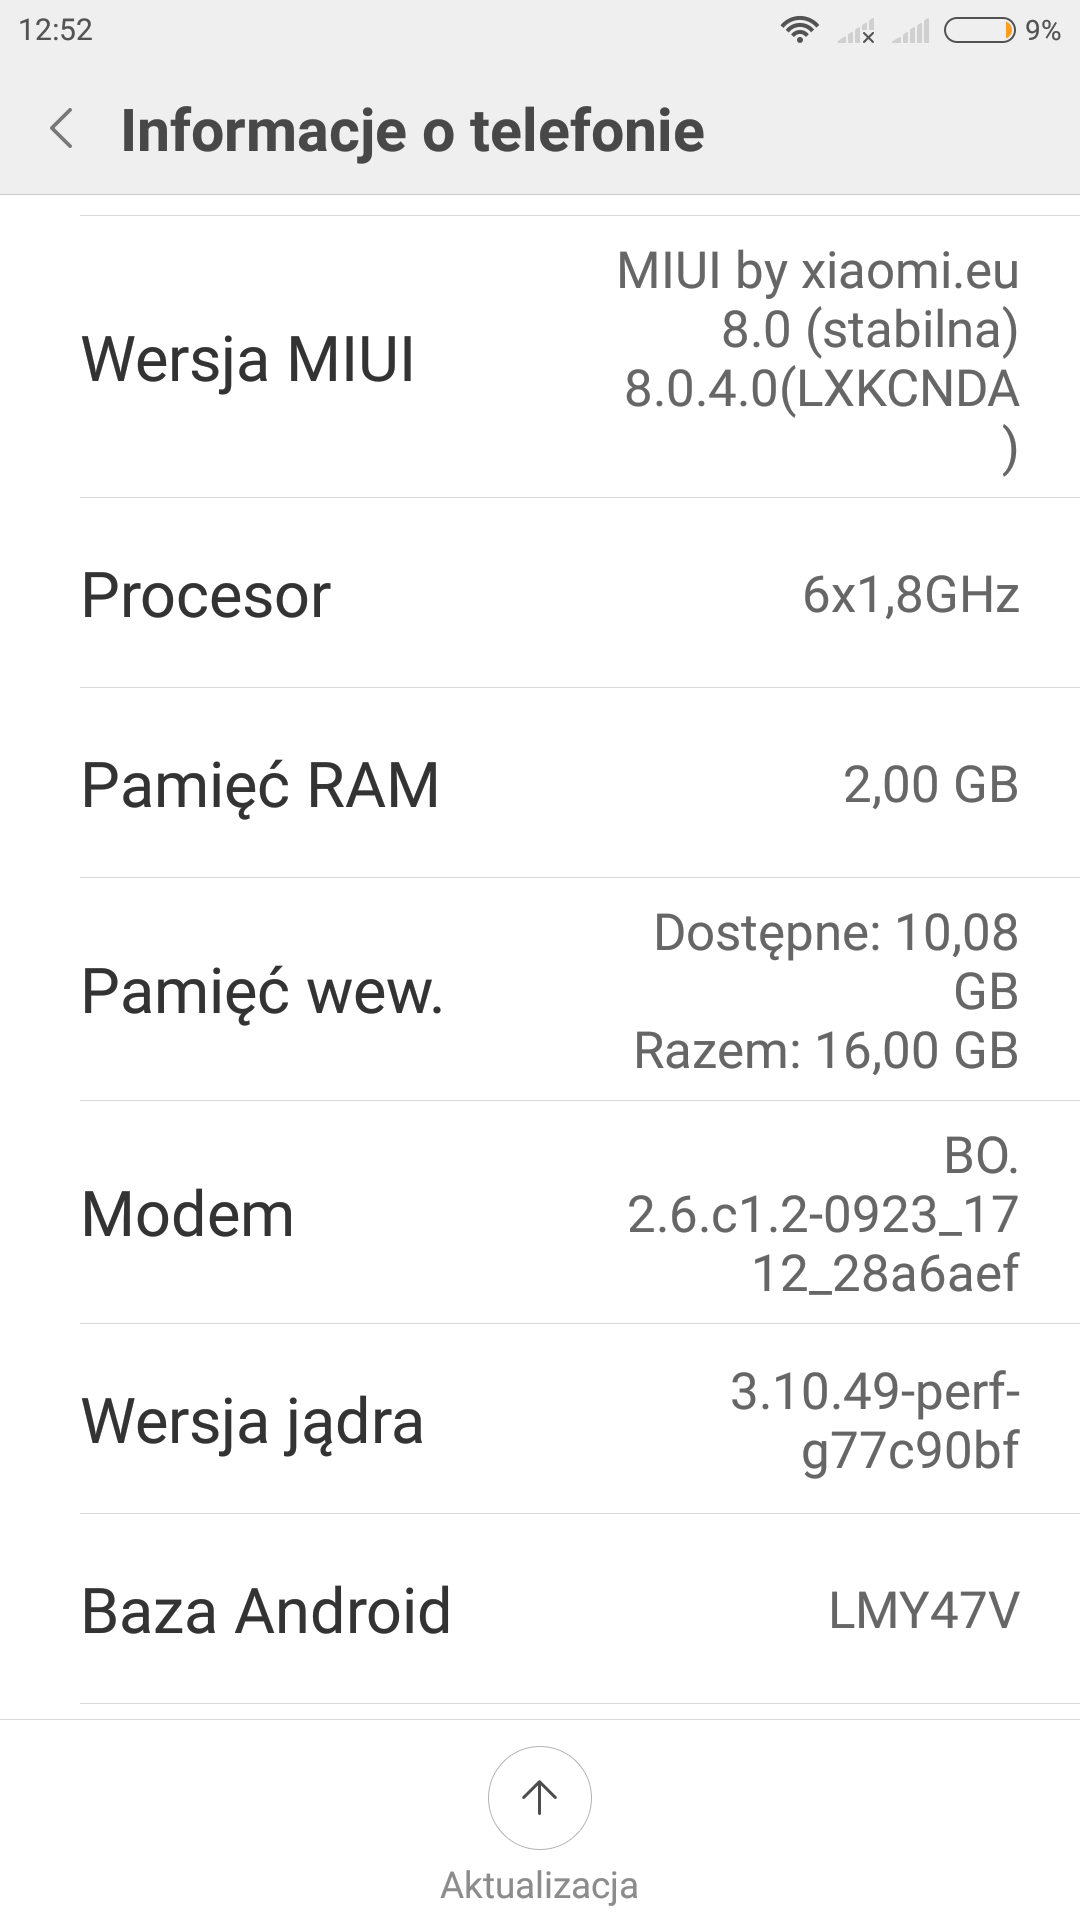This screenshot has height=1920, width=1080.
Task: Tap the 2,00 GB RAM value
Action: click(x=931, y=785)
